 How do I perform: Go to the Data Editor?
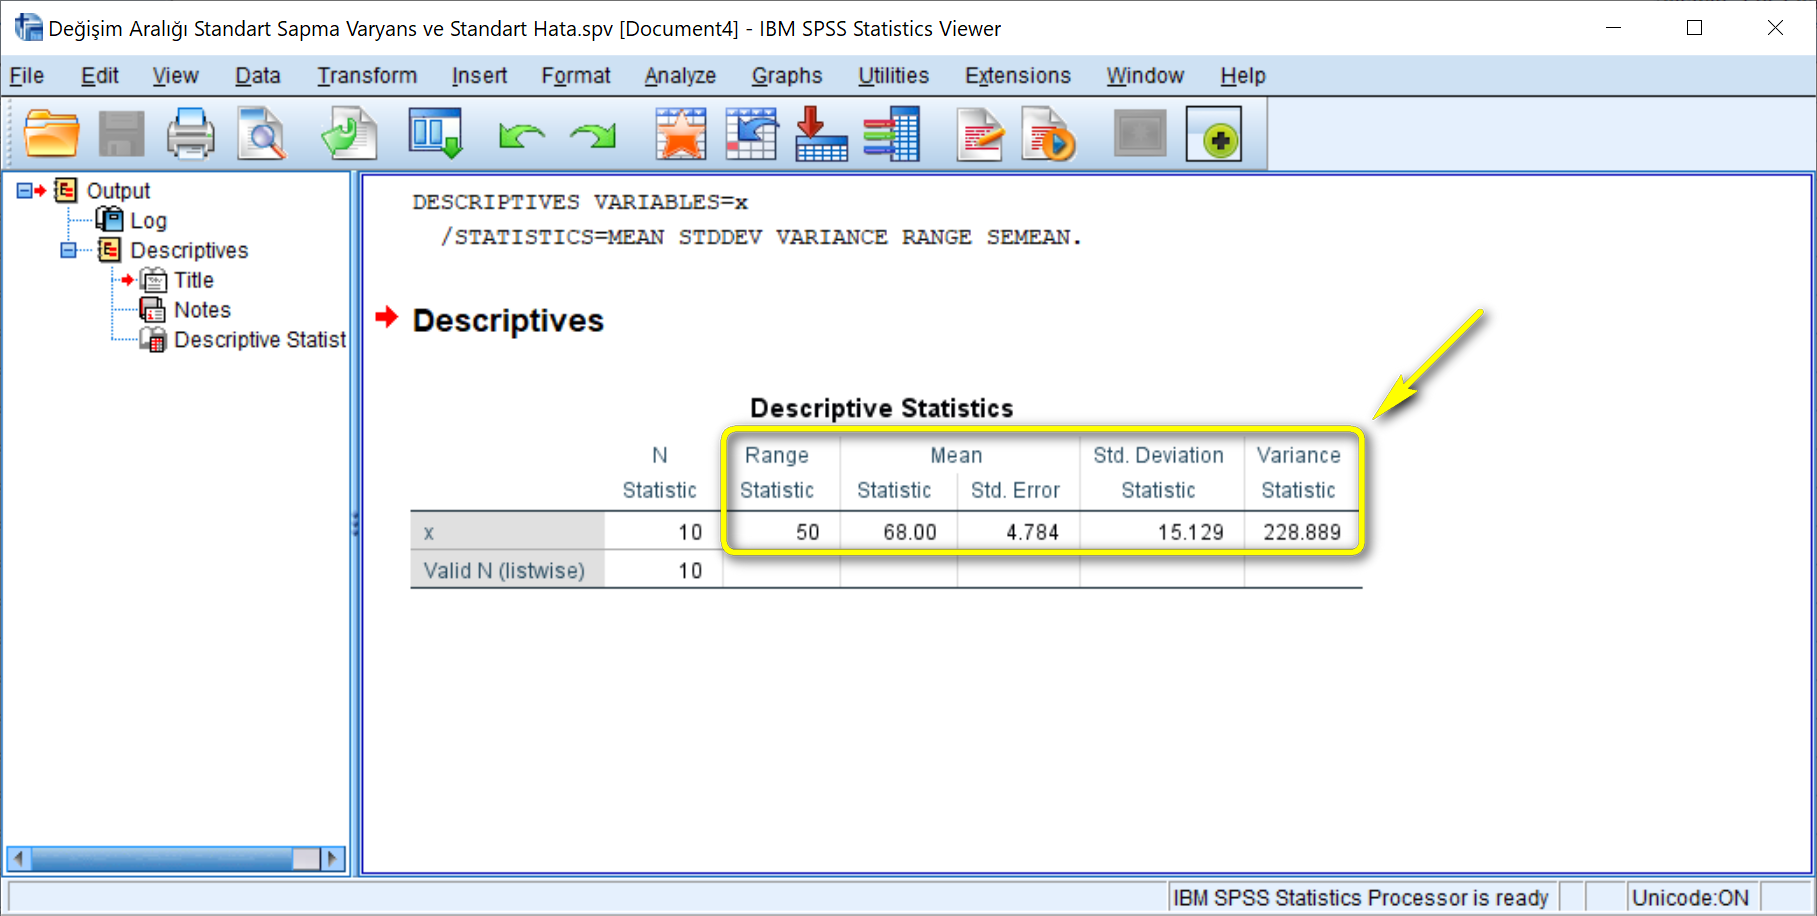pyautogui.click(x=435, y=133)
